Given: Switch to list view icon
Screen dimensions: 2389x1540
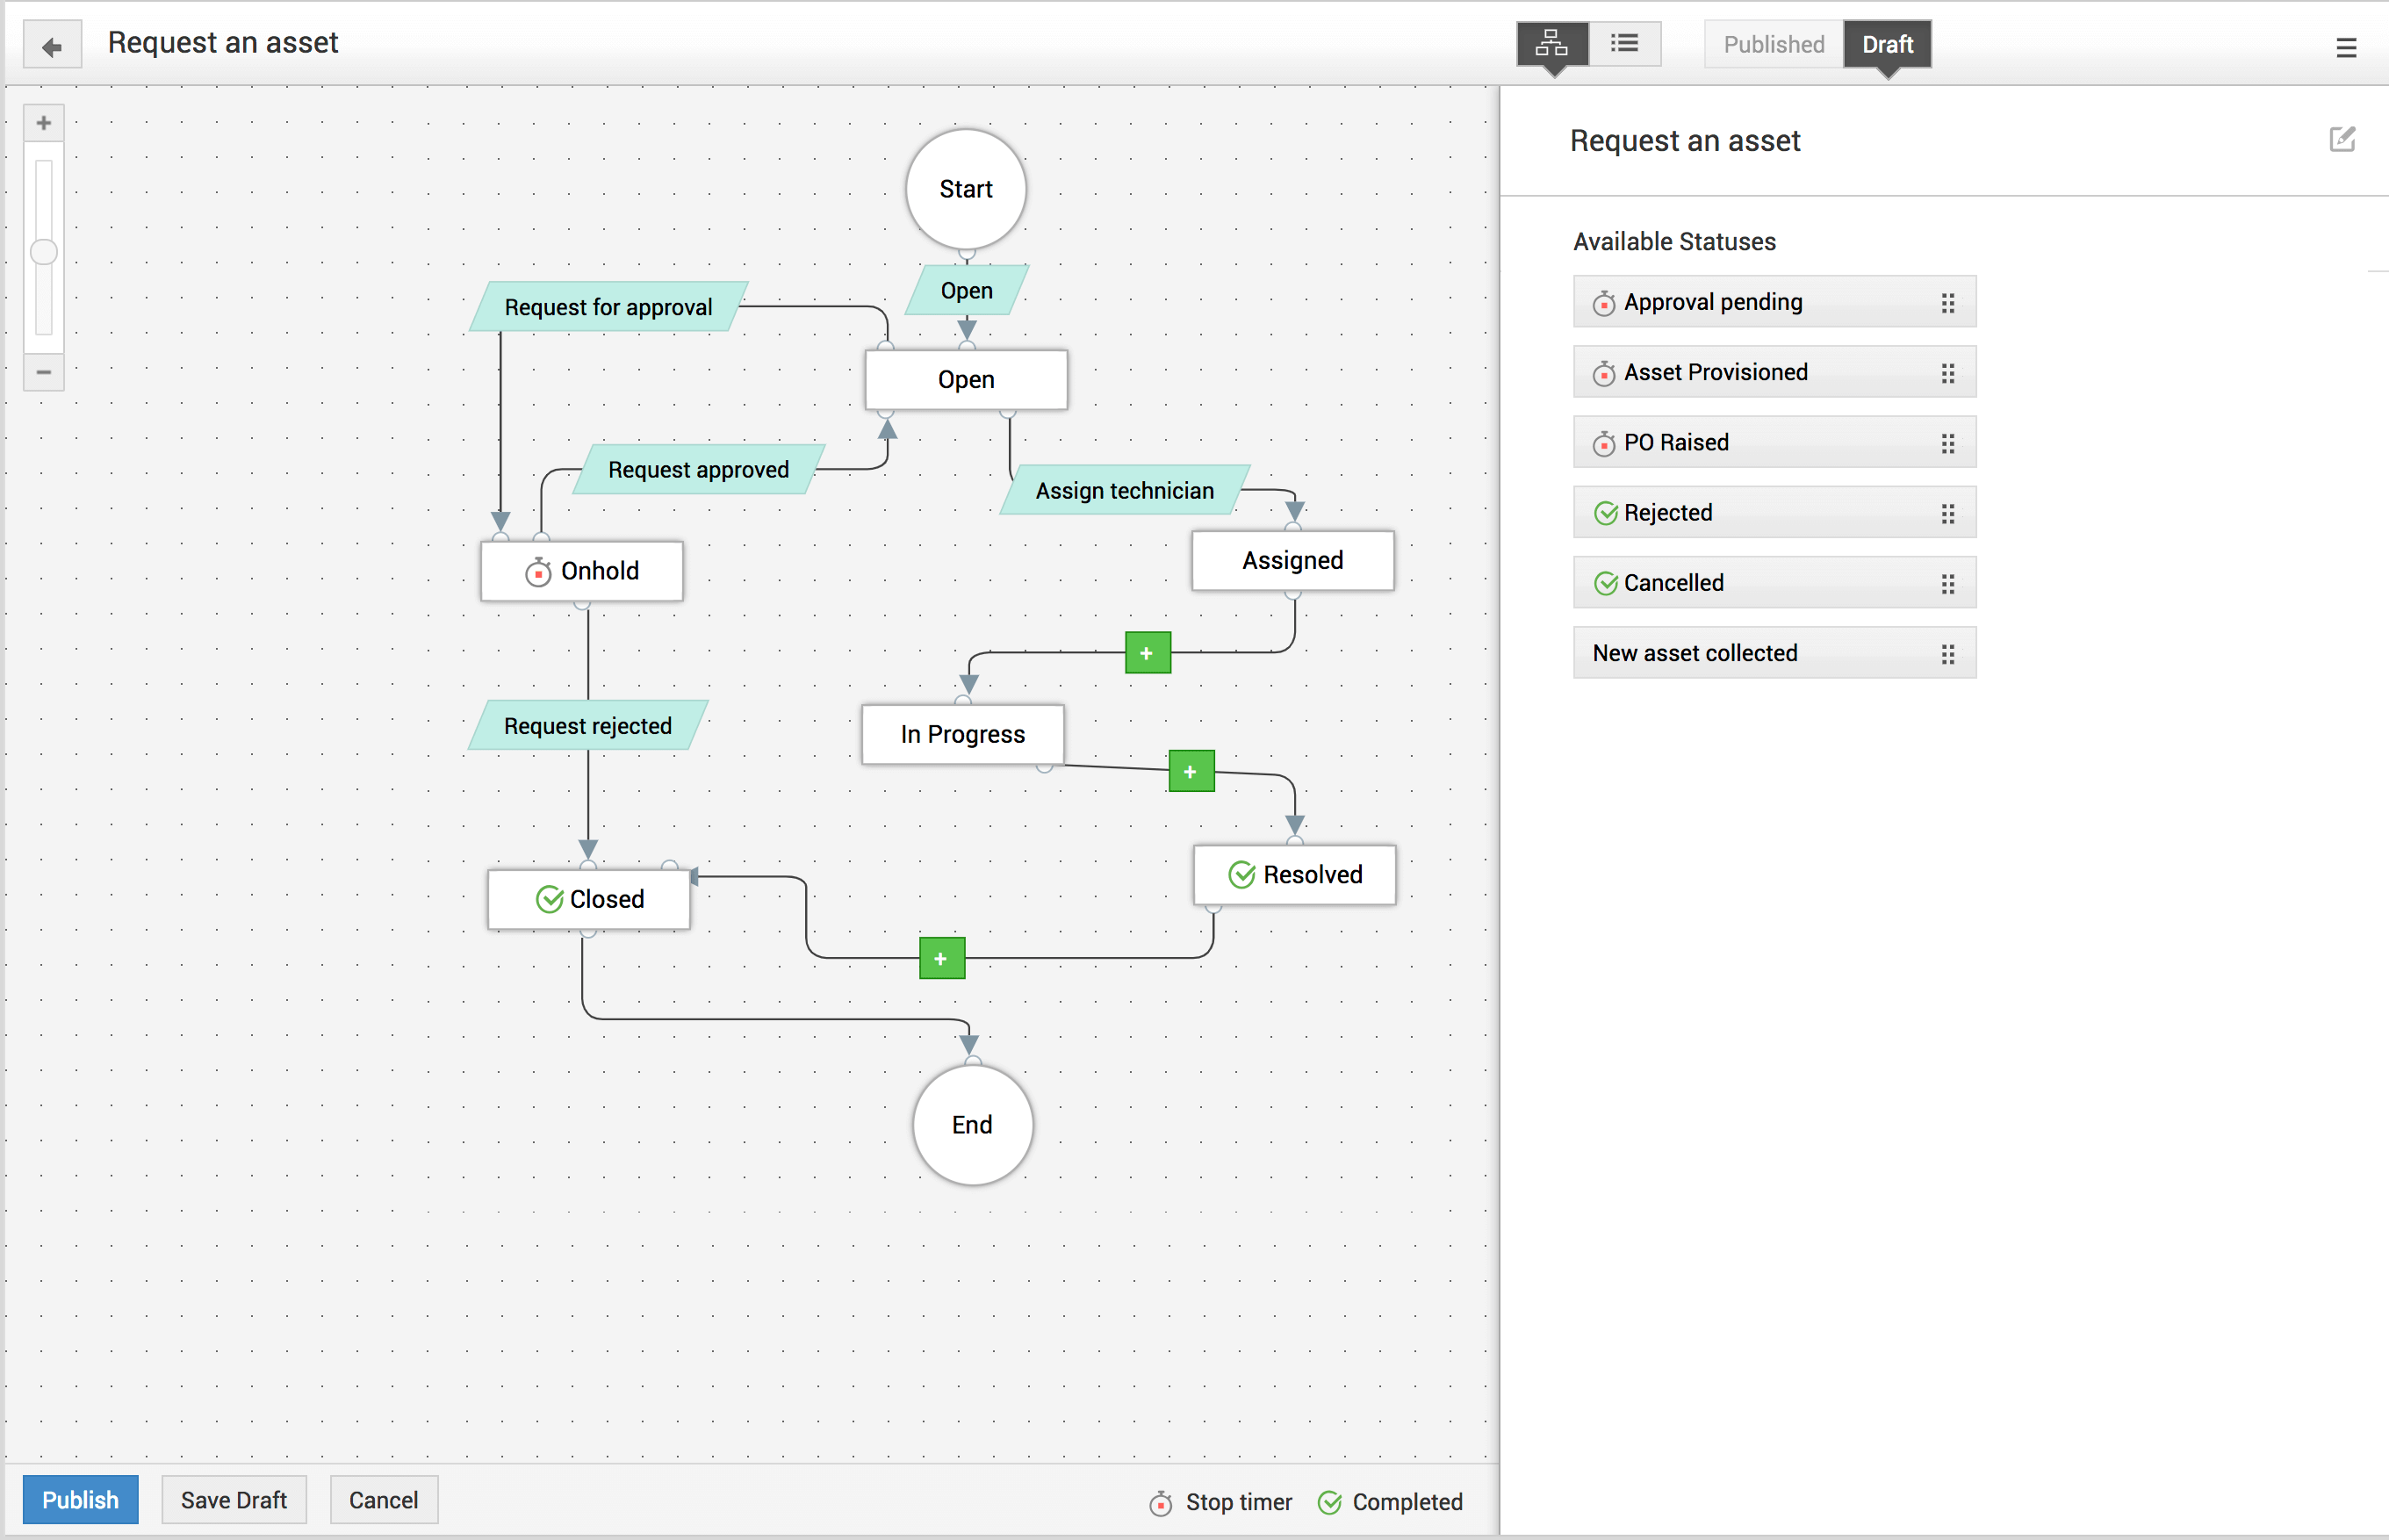Looking at the screenshot, I should pos(1624,44).
